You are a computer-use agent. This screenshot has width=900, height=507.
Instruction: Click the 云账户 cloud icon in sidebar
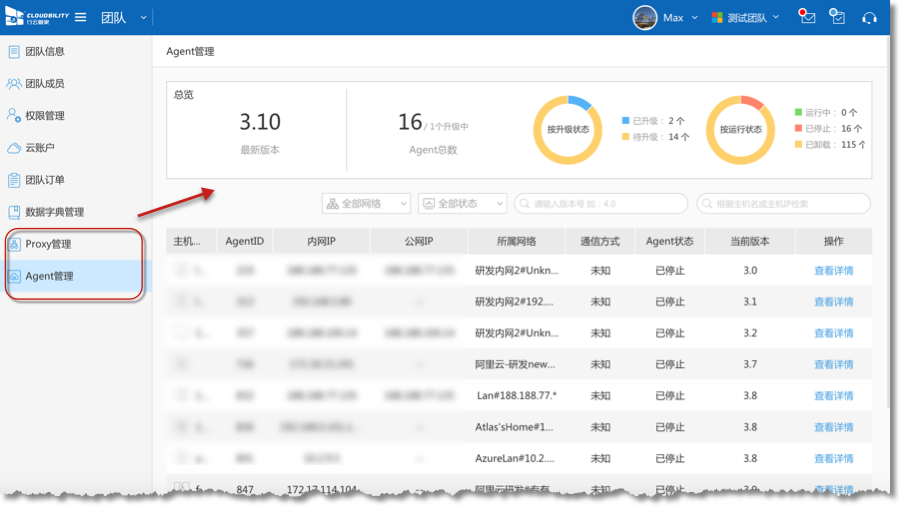pos(14,148)
